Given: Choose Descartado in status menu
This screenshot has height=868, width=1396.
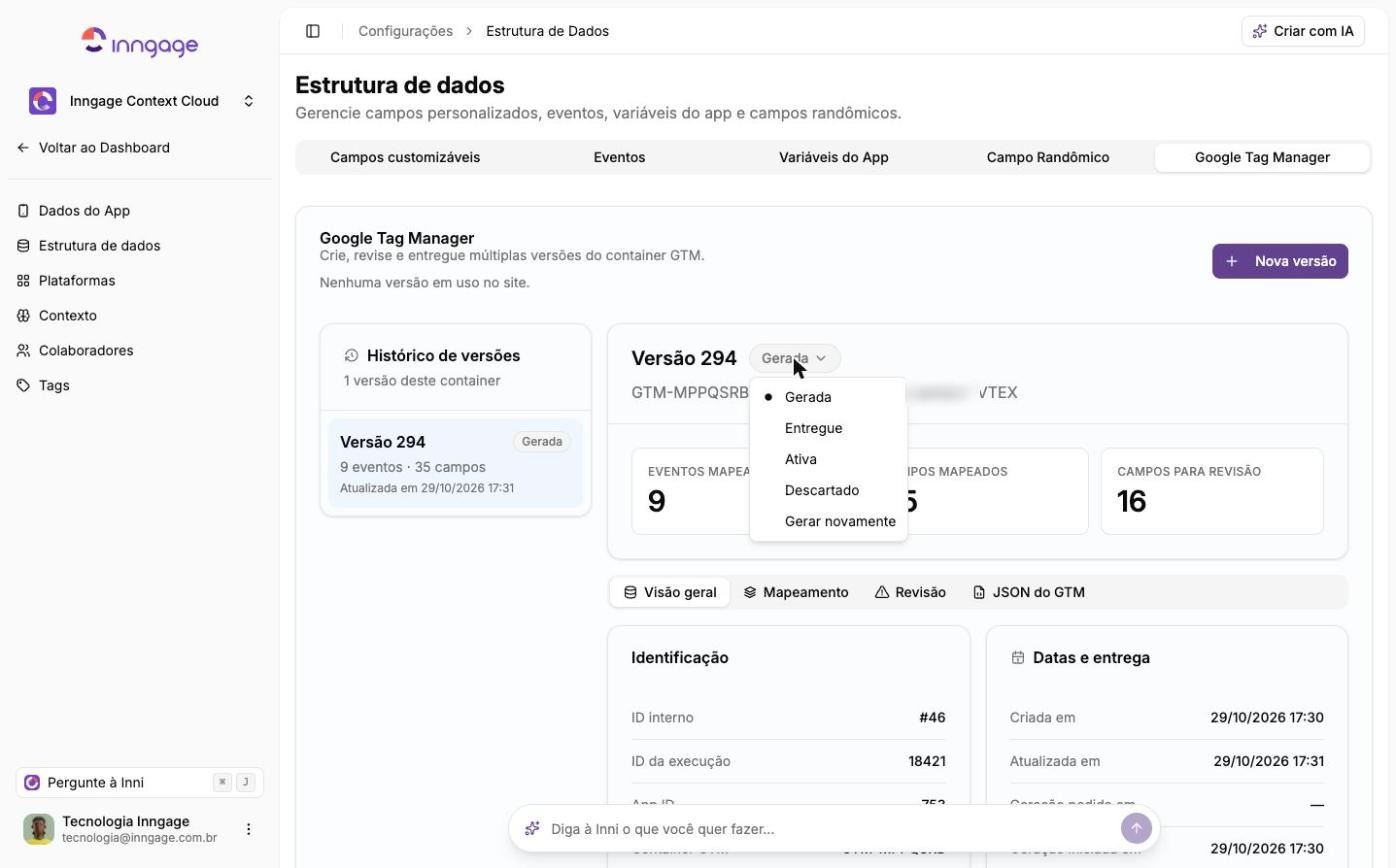Looking at the screenshot, I should coord(828,490).
